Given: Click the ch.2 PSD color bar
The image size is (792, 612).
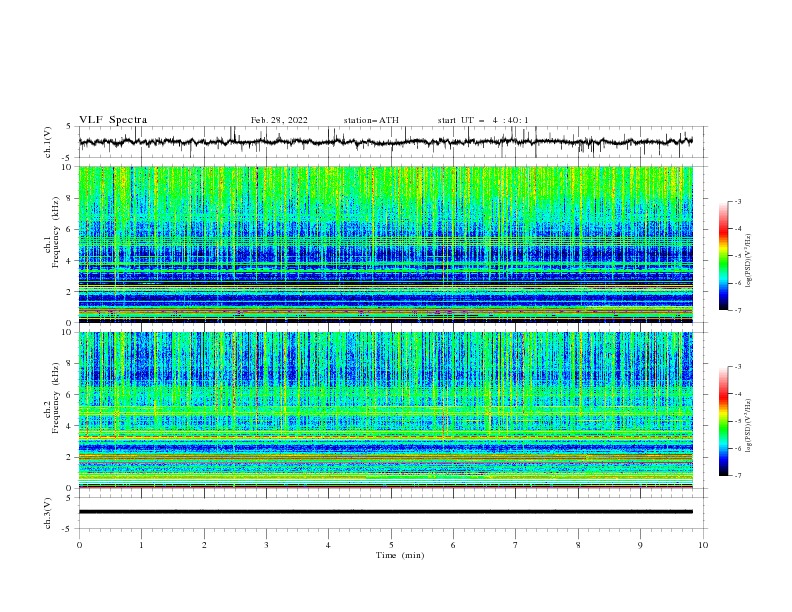Looking at the screenshot, I should 723,421.
